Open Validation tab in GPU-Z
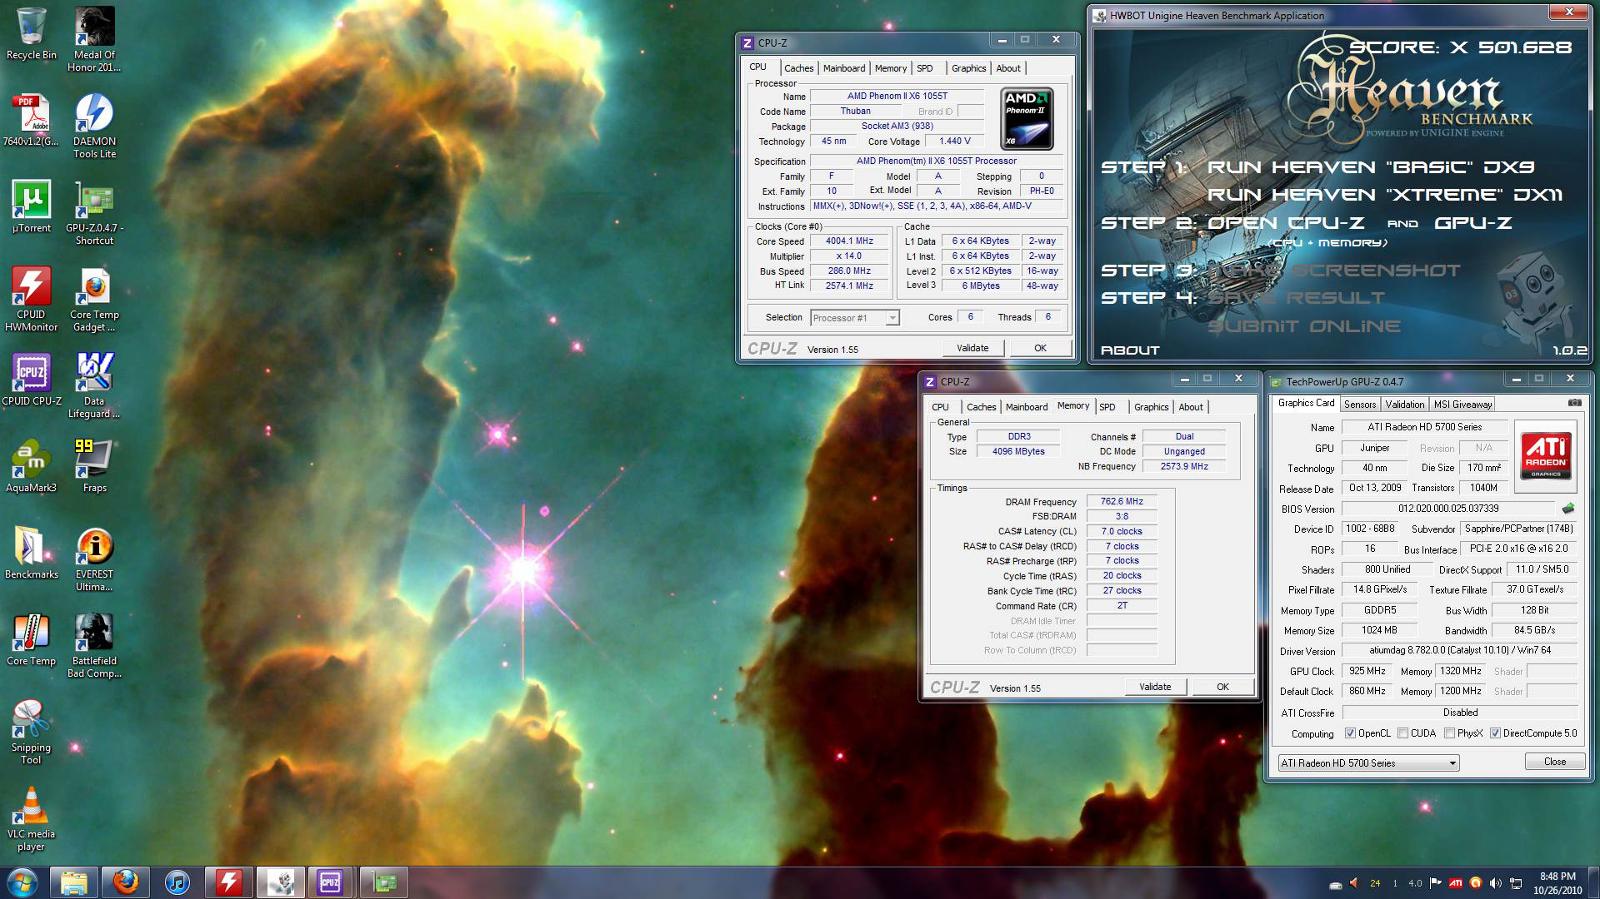This screenshot has height=899, width=1600. pyautogui.click(x=1405, y=404)
